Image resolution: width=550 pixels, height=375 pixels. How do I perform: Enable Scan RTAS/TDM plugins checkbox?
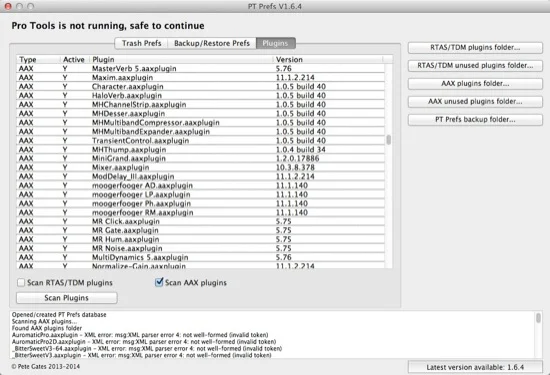tap(21, 282)
